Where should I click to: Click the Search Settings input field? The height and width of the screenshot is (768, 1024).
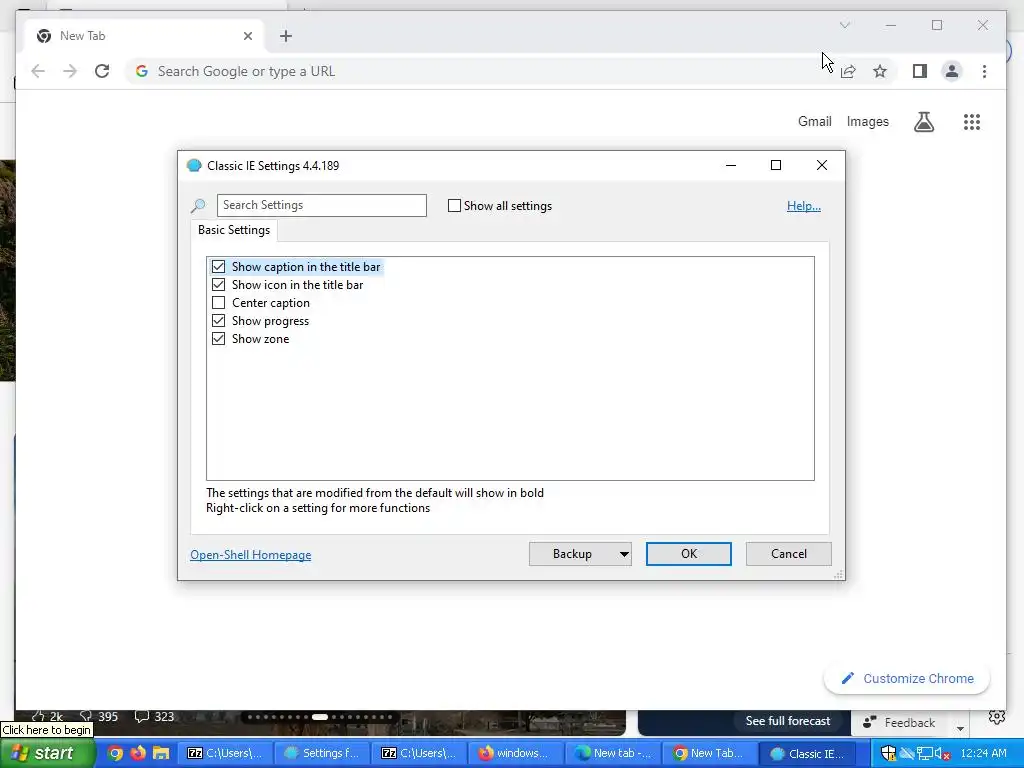(x=321, y=205)
